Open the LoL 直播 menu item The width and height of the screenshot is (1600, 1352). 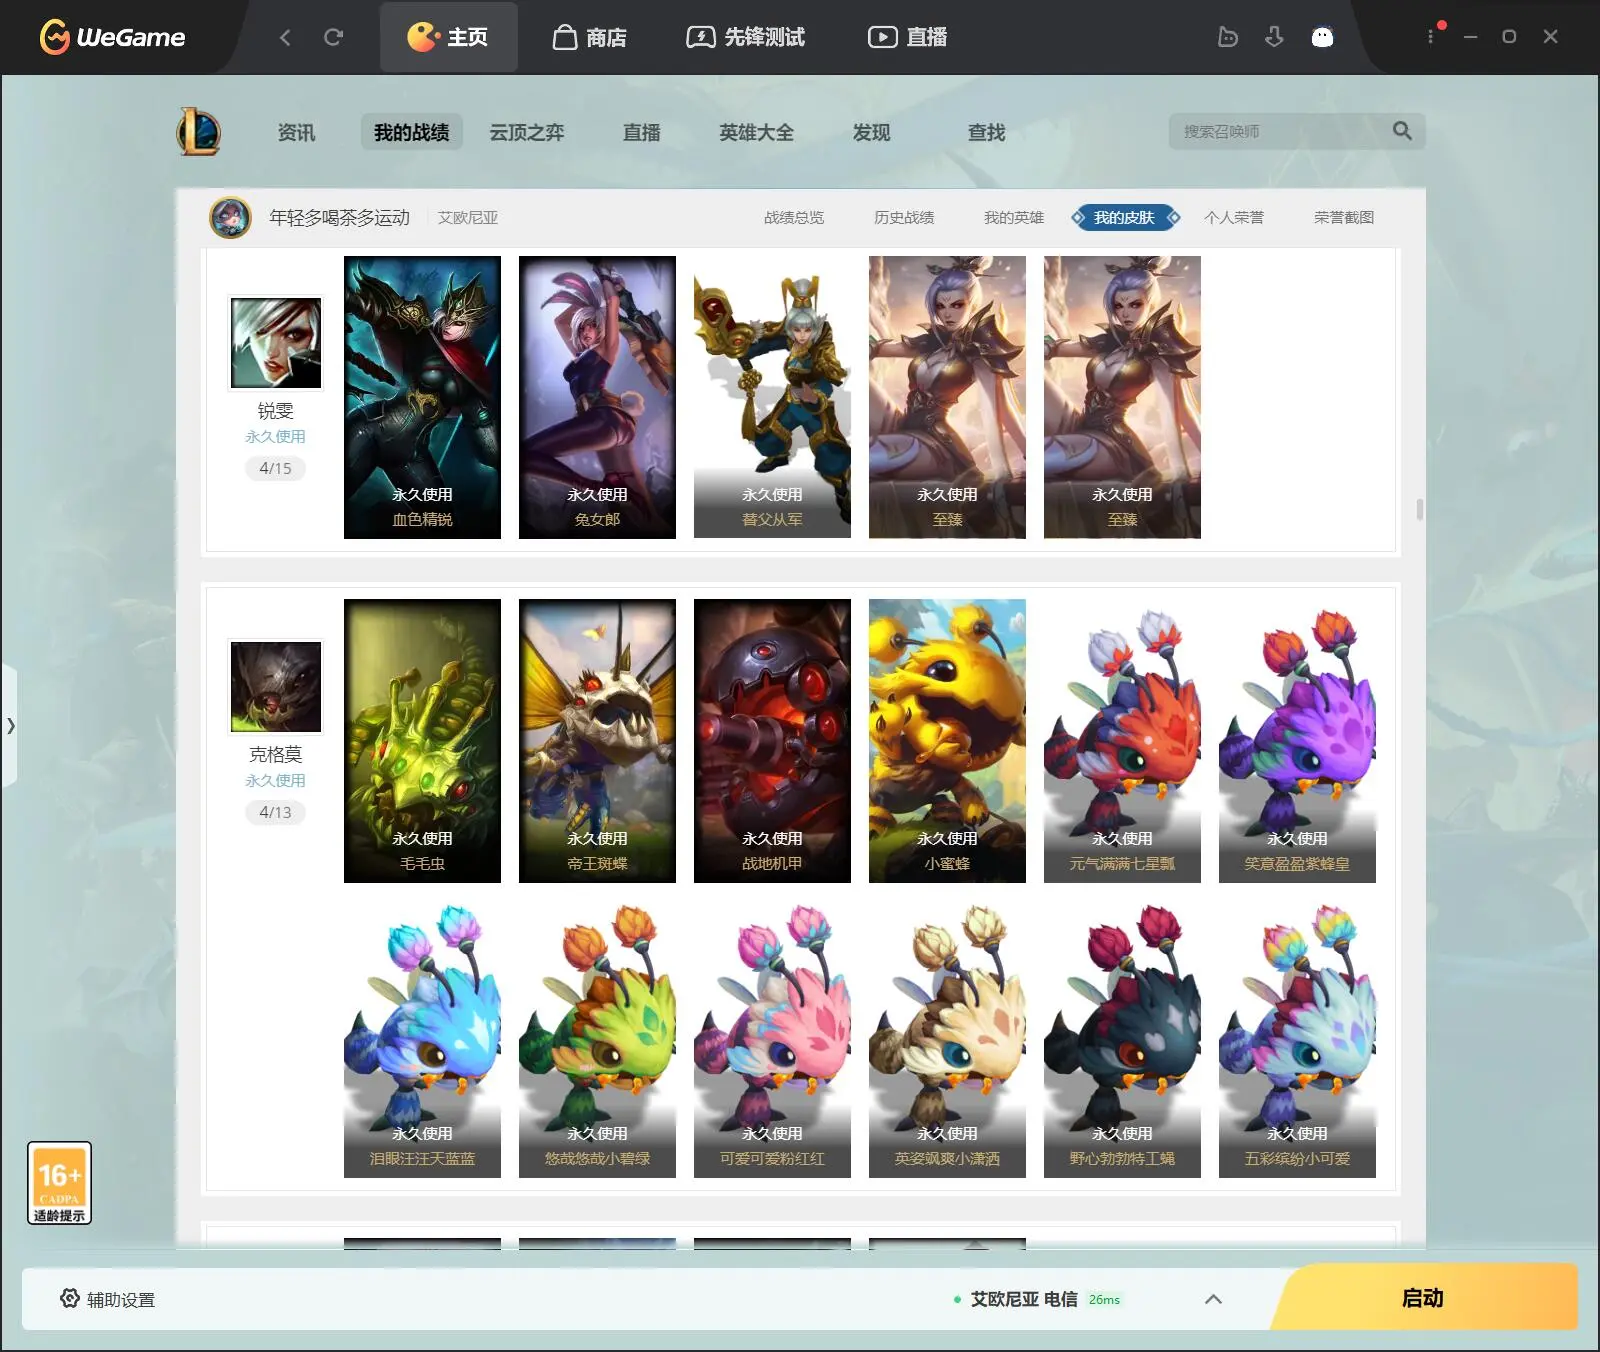(641, 132)
